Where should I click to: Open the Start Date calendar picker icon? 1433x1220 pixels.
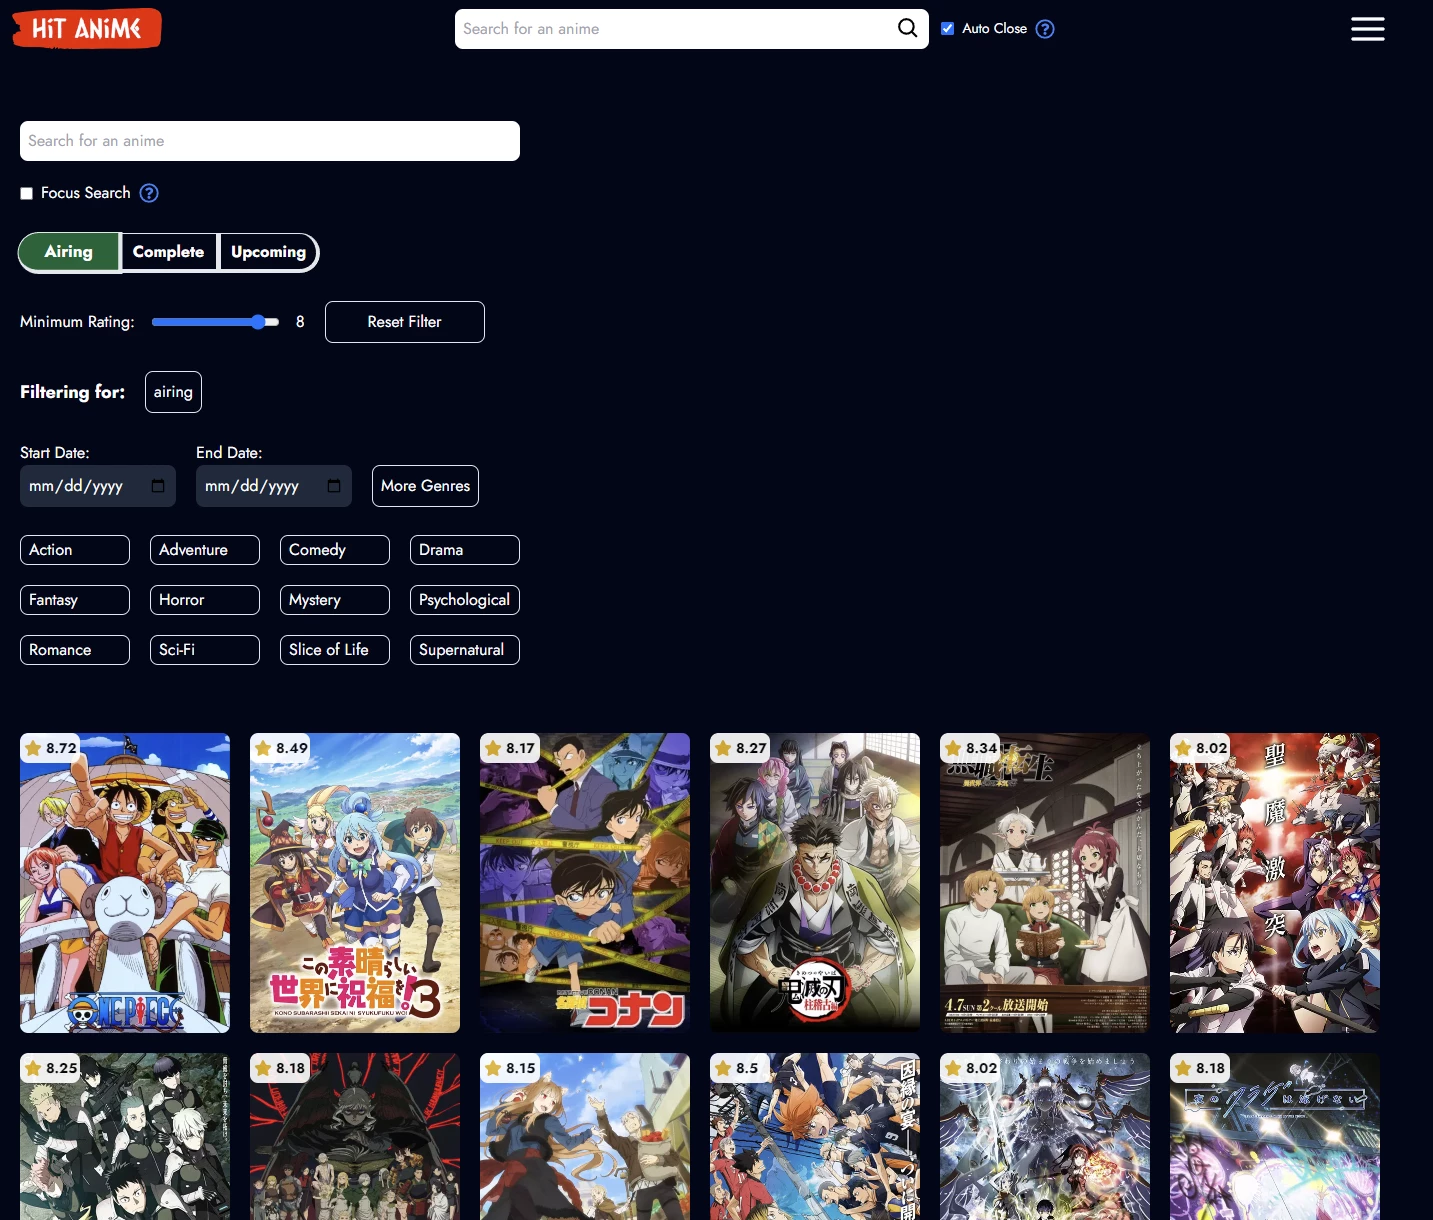tap(158, 486)
